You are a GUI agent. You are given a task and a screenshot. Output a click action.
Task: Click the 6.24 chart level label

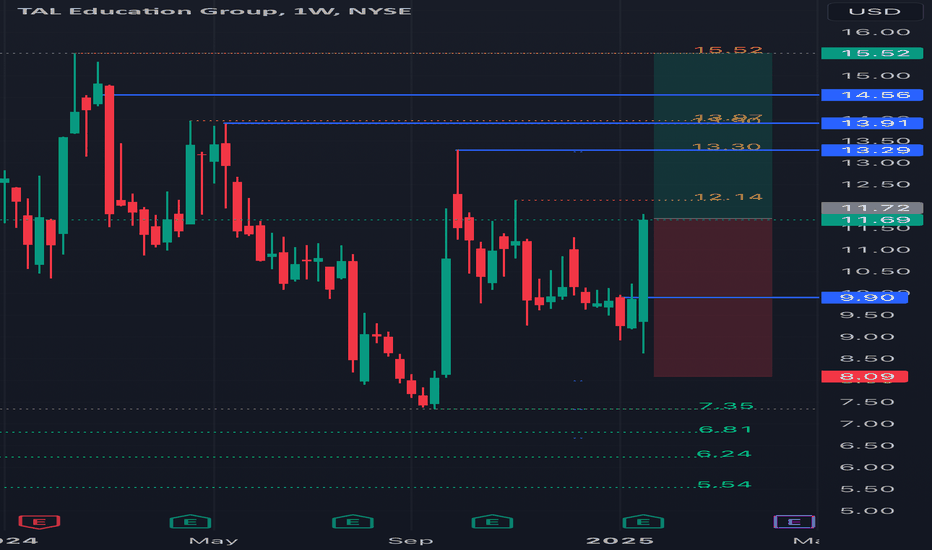tap(724, 454)
